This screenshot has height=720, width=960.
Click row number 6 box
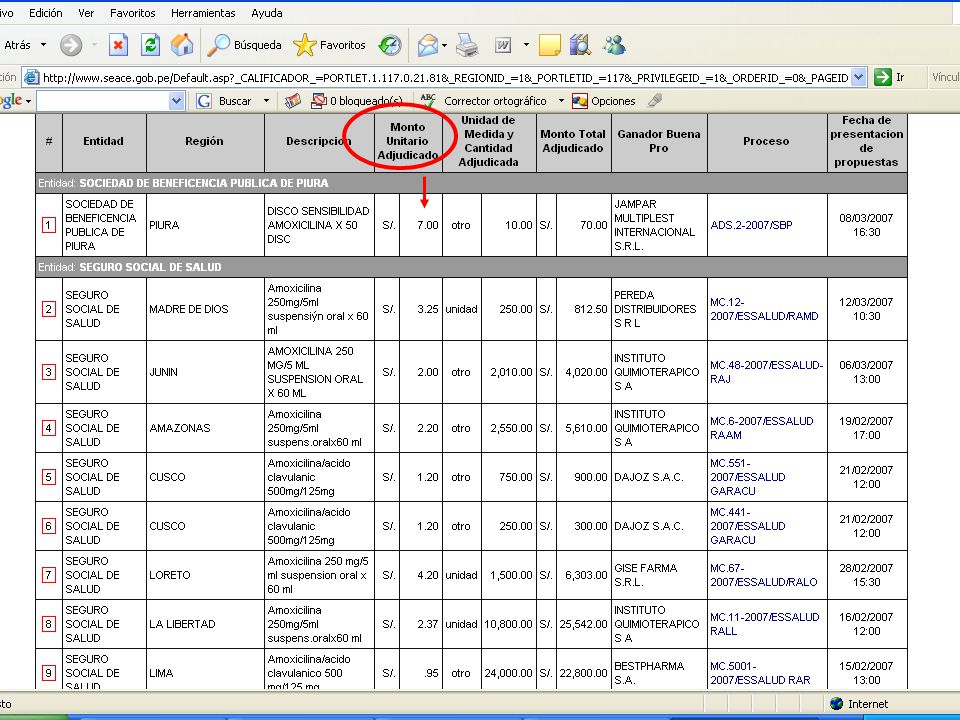coord(48,526)
